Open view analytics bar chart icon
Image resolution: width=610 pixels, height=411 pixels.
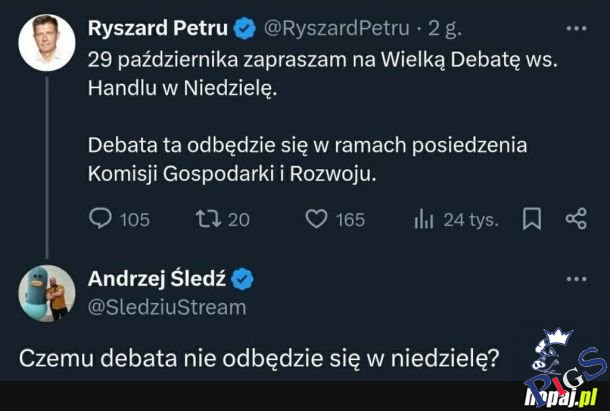point(424,219)
